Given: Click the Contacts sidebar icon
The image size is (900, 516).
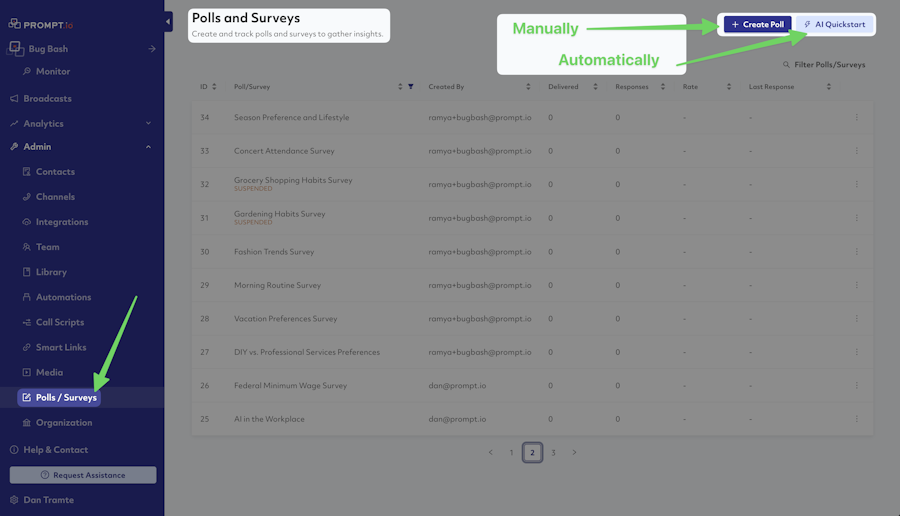Looking at the screenshot, I should tap(27, 172).
